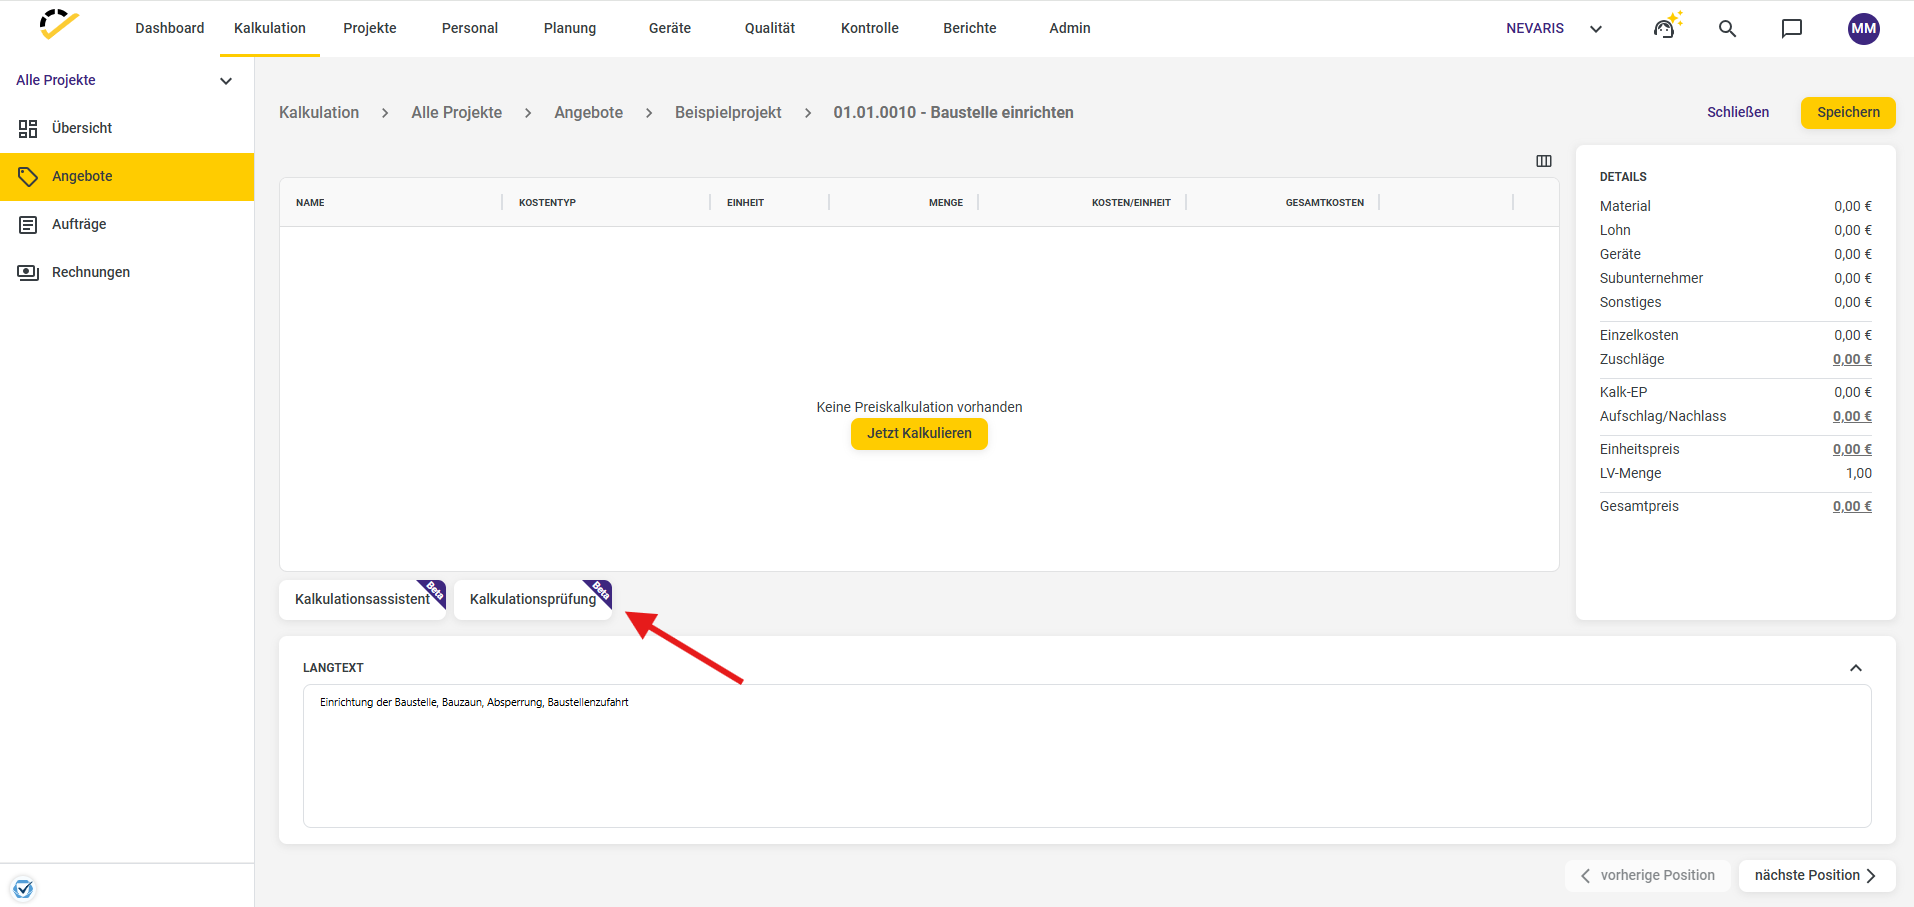The width and height of the screenshot is (1914, 907).
Task: Click the Jetzt Kalkulieren button
Action: tap(919, 433)
